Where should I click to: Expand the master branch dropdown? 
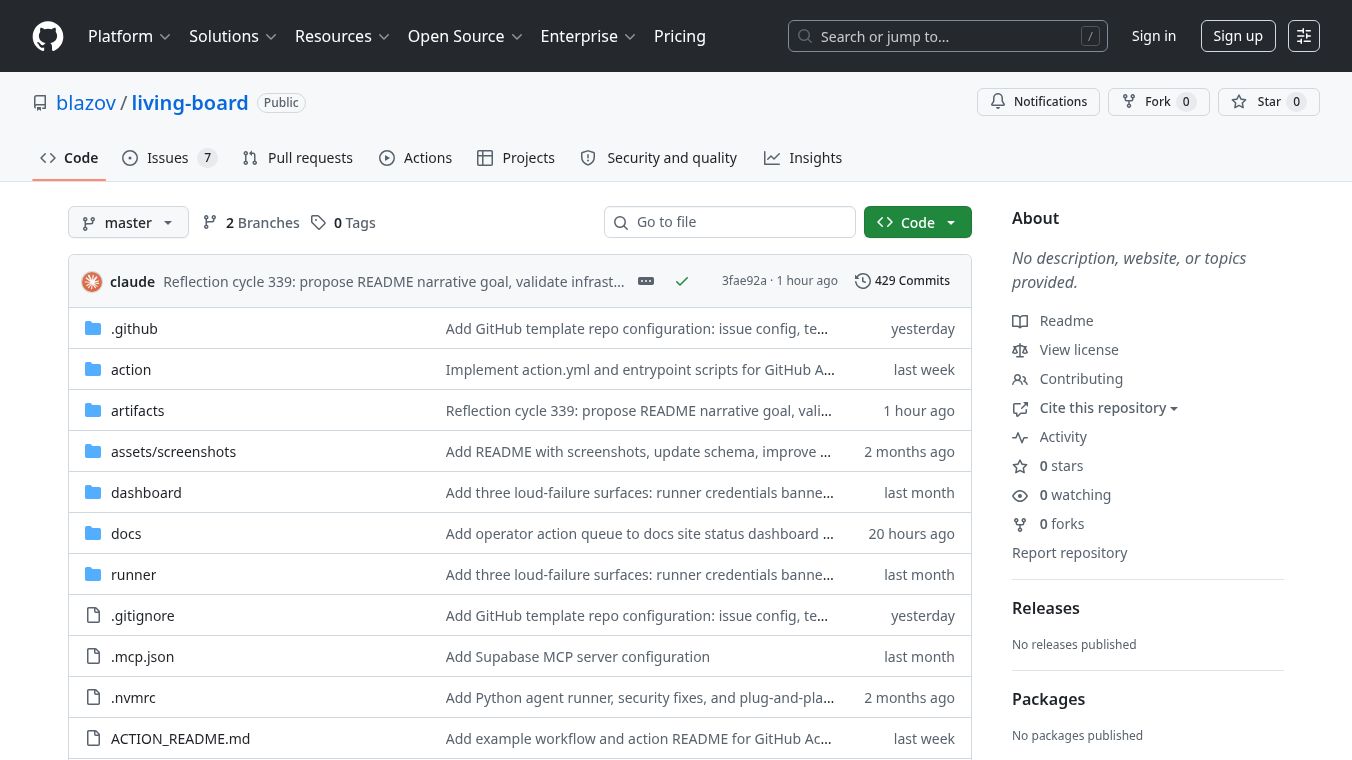[x=128, y=222]
